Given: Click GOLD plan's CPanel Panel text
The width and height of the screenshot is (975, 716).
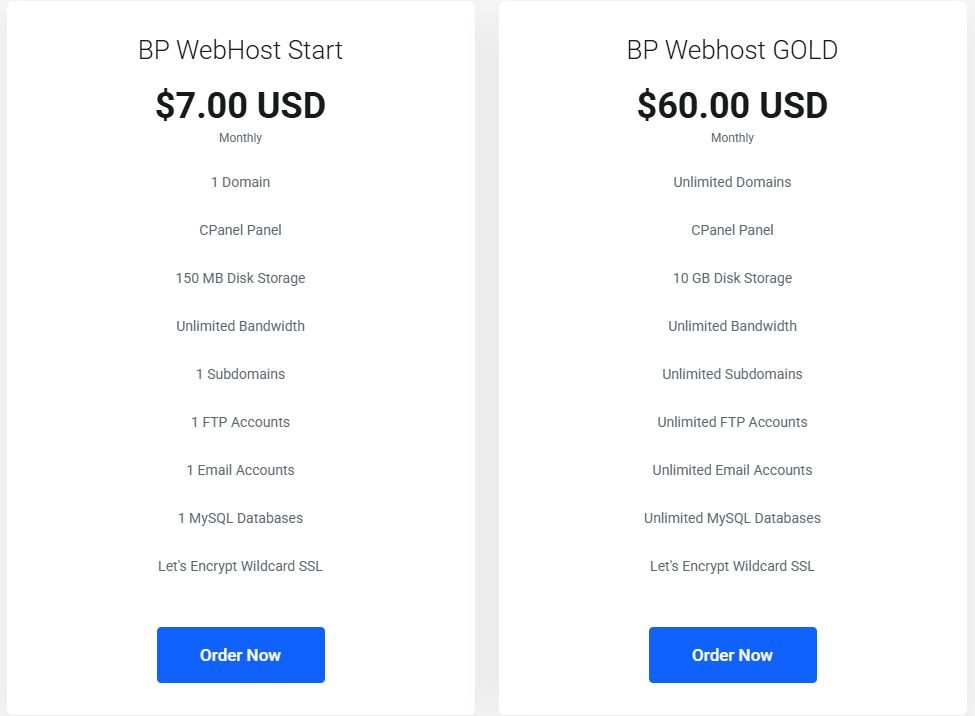Looking at the screenshot, I should pos(732,230).
